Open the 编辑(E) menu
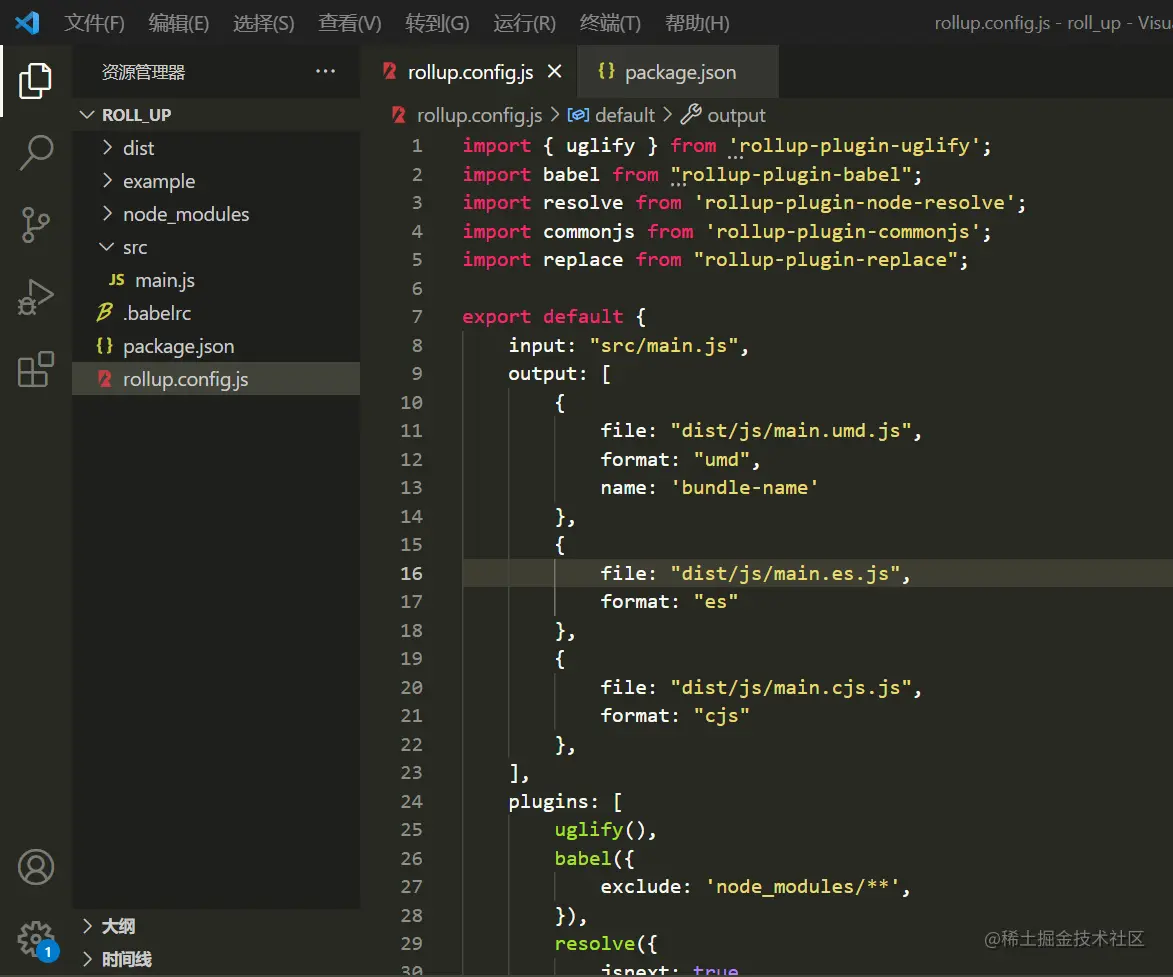Viewport: 1173px width, 977px height. pyautogui.click(x=179, y=23)
